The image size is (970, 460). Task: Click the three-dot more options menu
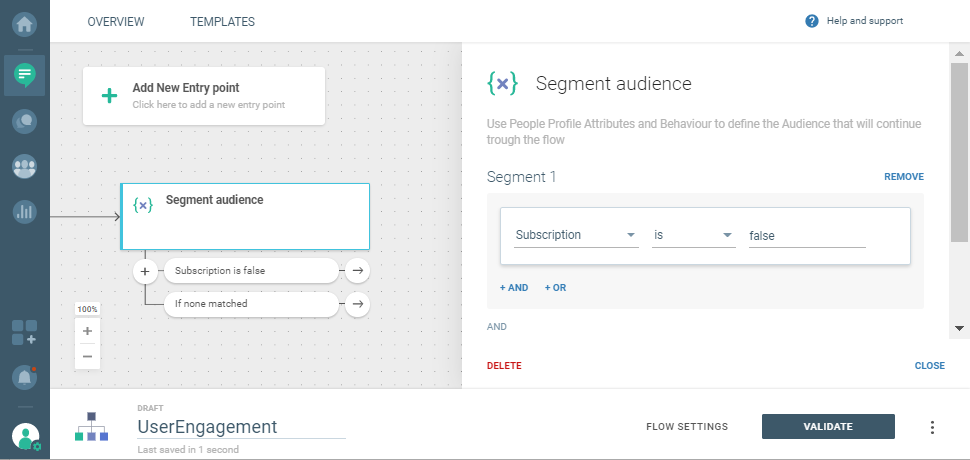click(x=932, y=427)
